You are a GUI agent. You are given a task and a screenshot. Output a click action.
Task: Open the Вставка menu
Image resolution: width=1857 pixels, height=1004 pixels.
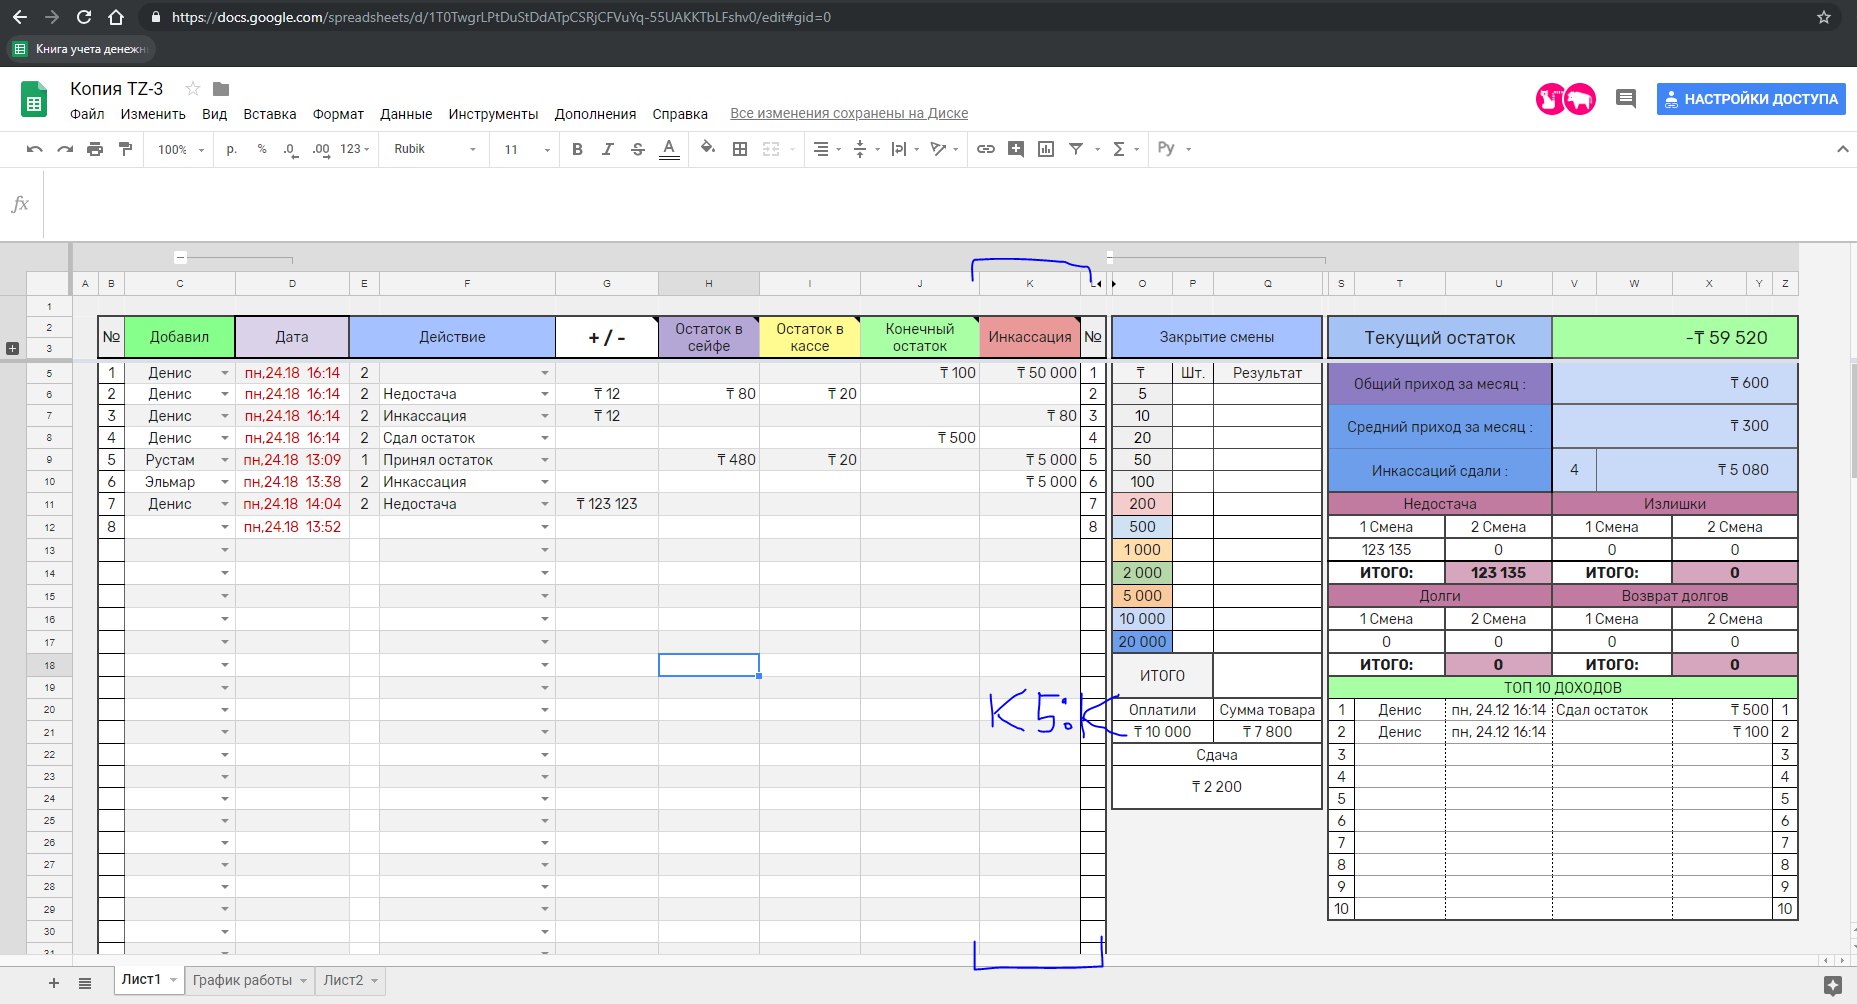(270, 114)
